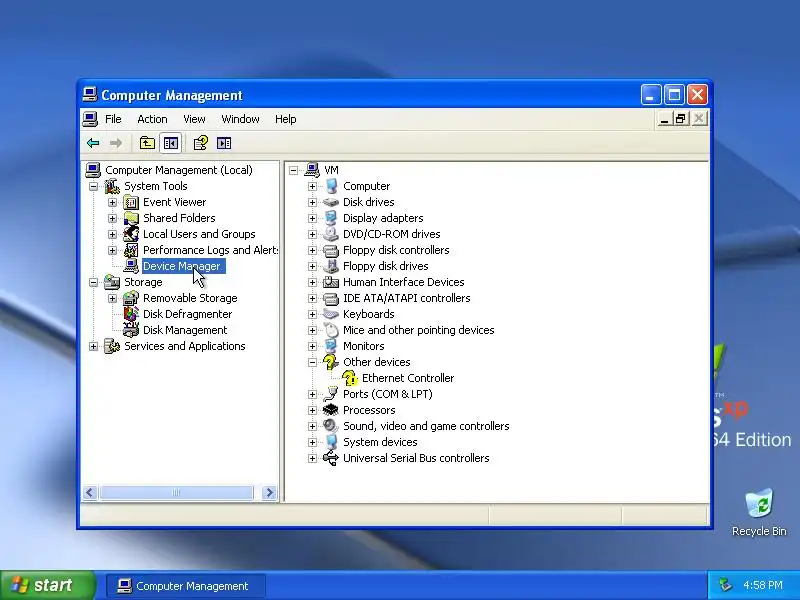Click the Keyboards device icon
The height and width of the screenshot is (600, 800).
tap(331, 314)
